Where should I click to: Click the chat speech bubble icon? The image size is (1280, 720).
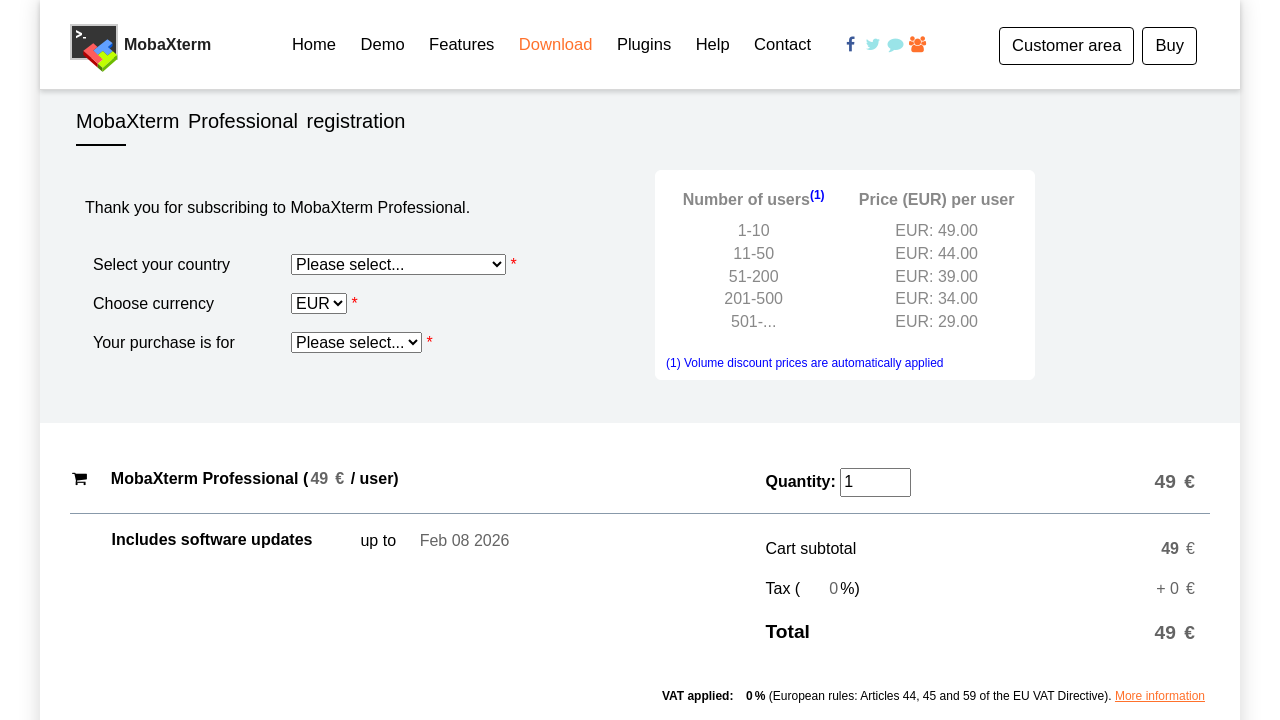point(895,45)
